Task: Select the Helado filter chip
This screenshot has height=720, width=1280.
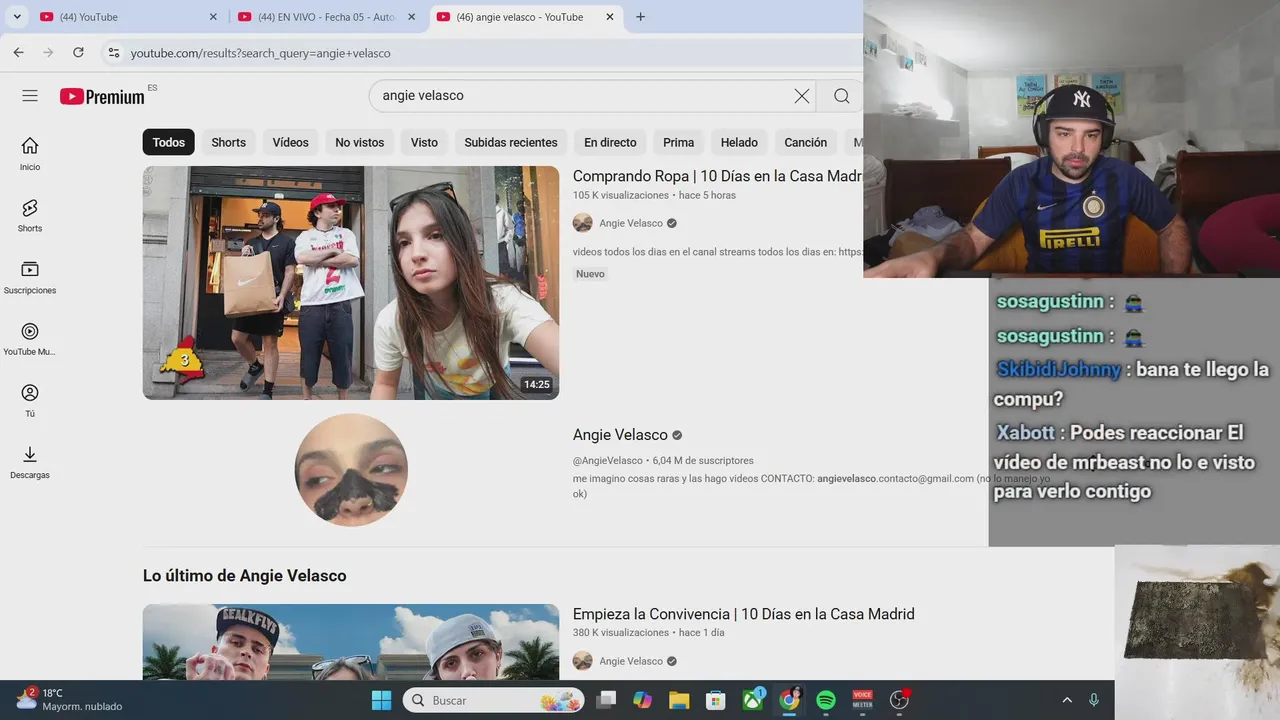Action: point(739,142)
